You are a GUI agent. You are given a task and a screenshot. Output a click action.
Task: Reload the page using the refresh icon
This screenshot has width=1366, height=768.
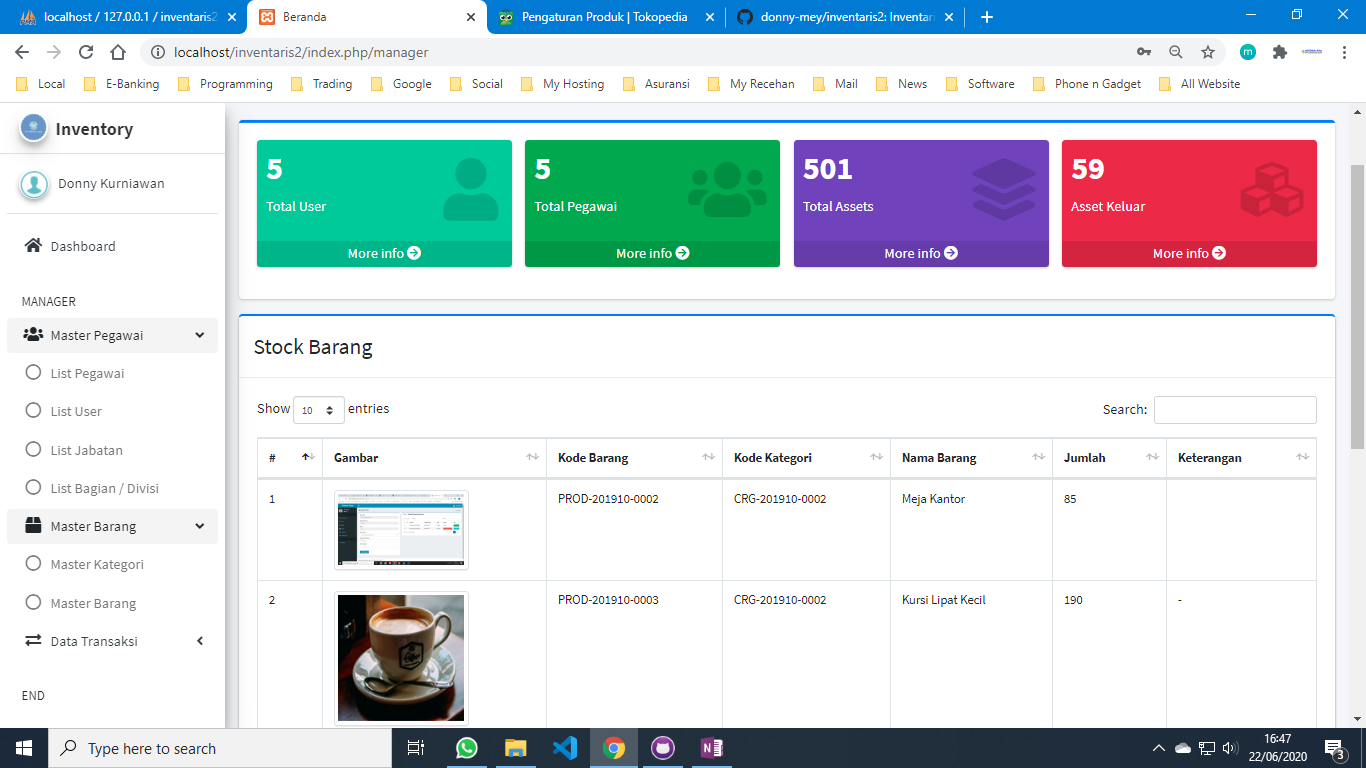tap(86, 52)
